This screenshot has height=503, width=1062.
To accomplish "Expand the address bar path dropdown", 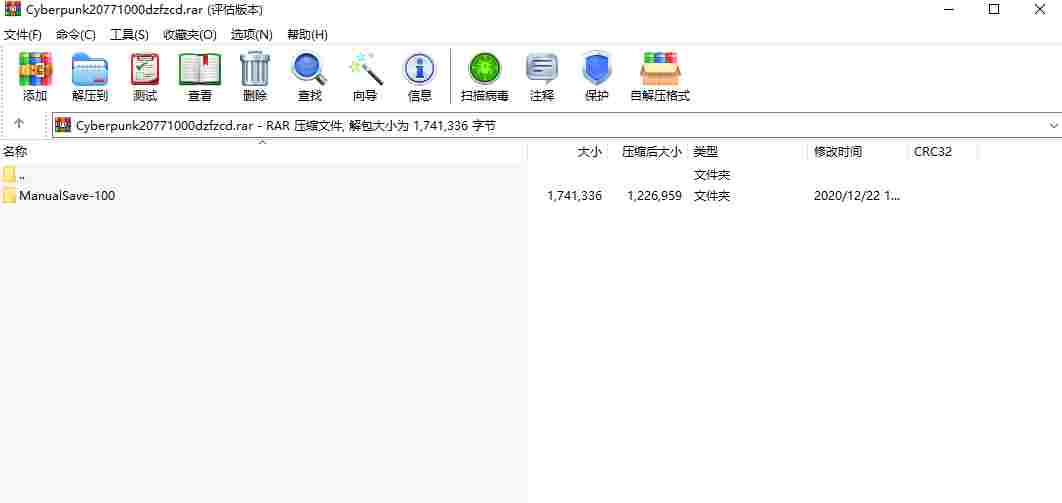I will pyautogui.click(x=1053, y=126).
